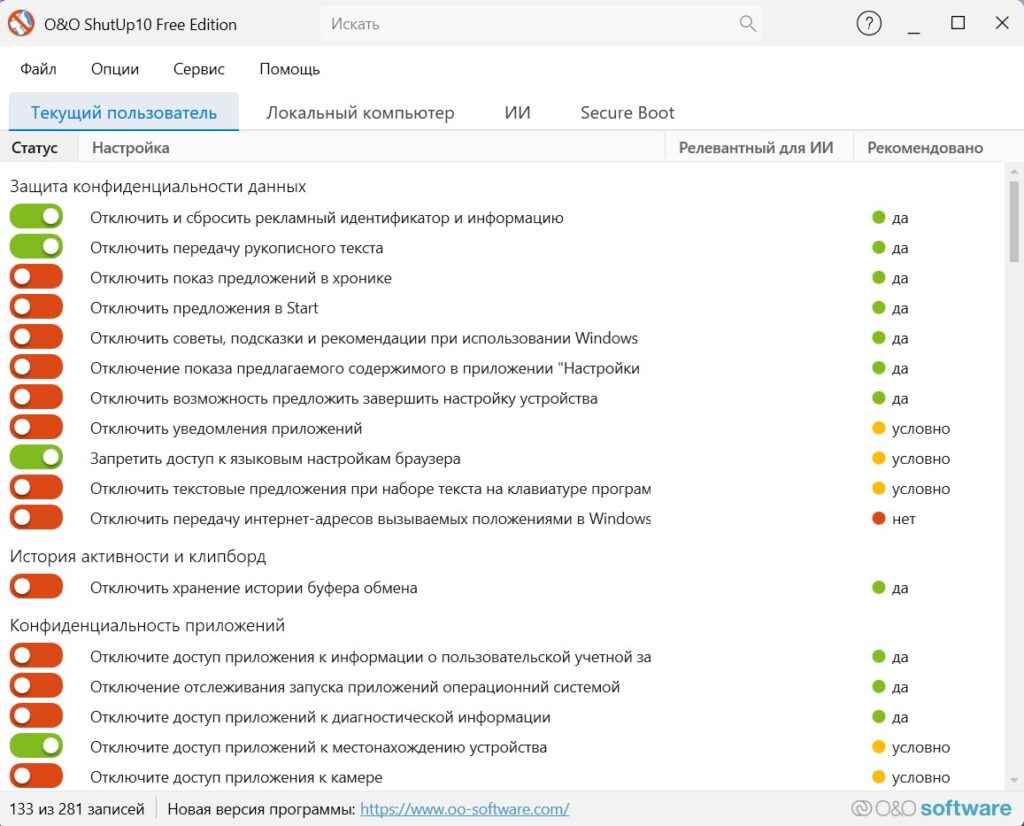Click yellow dot for camera access row
The height and width of the screenshot is (826, 1024).
pos(878,776)
